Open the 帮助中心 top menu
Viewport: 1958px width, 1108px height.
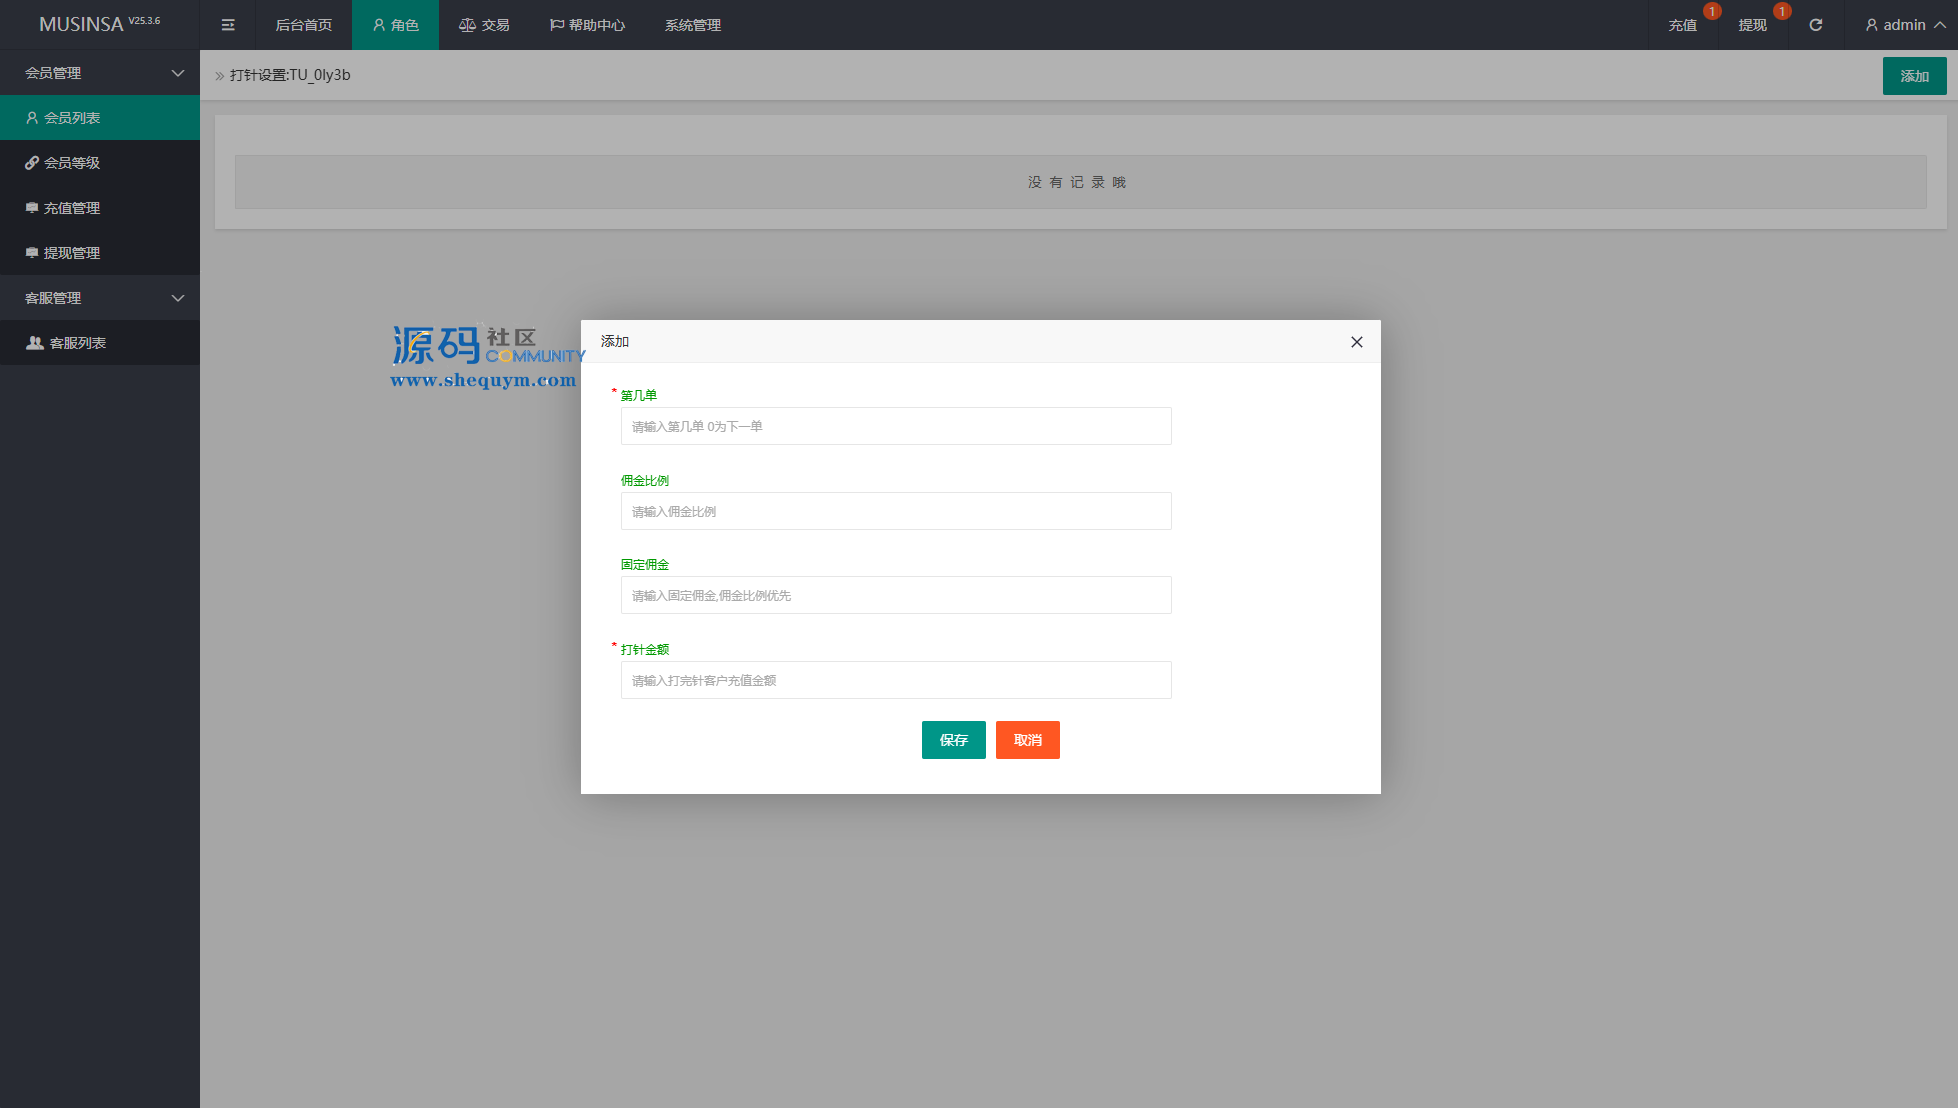(587, 25)
